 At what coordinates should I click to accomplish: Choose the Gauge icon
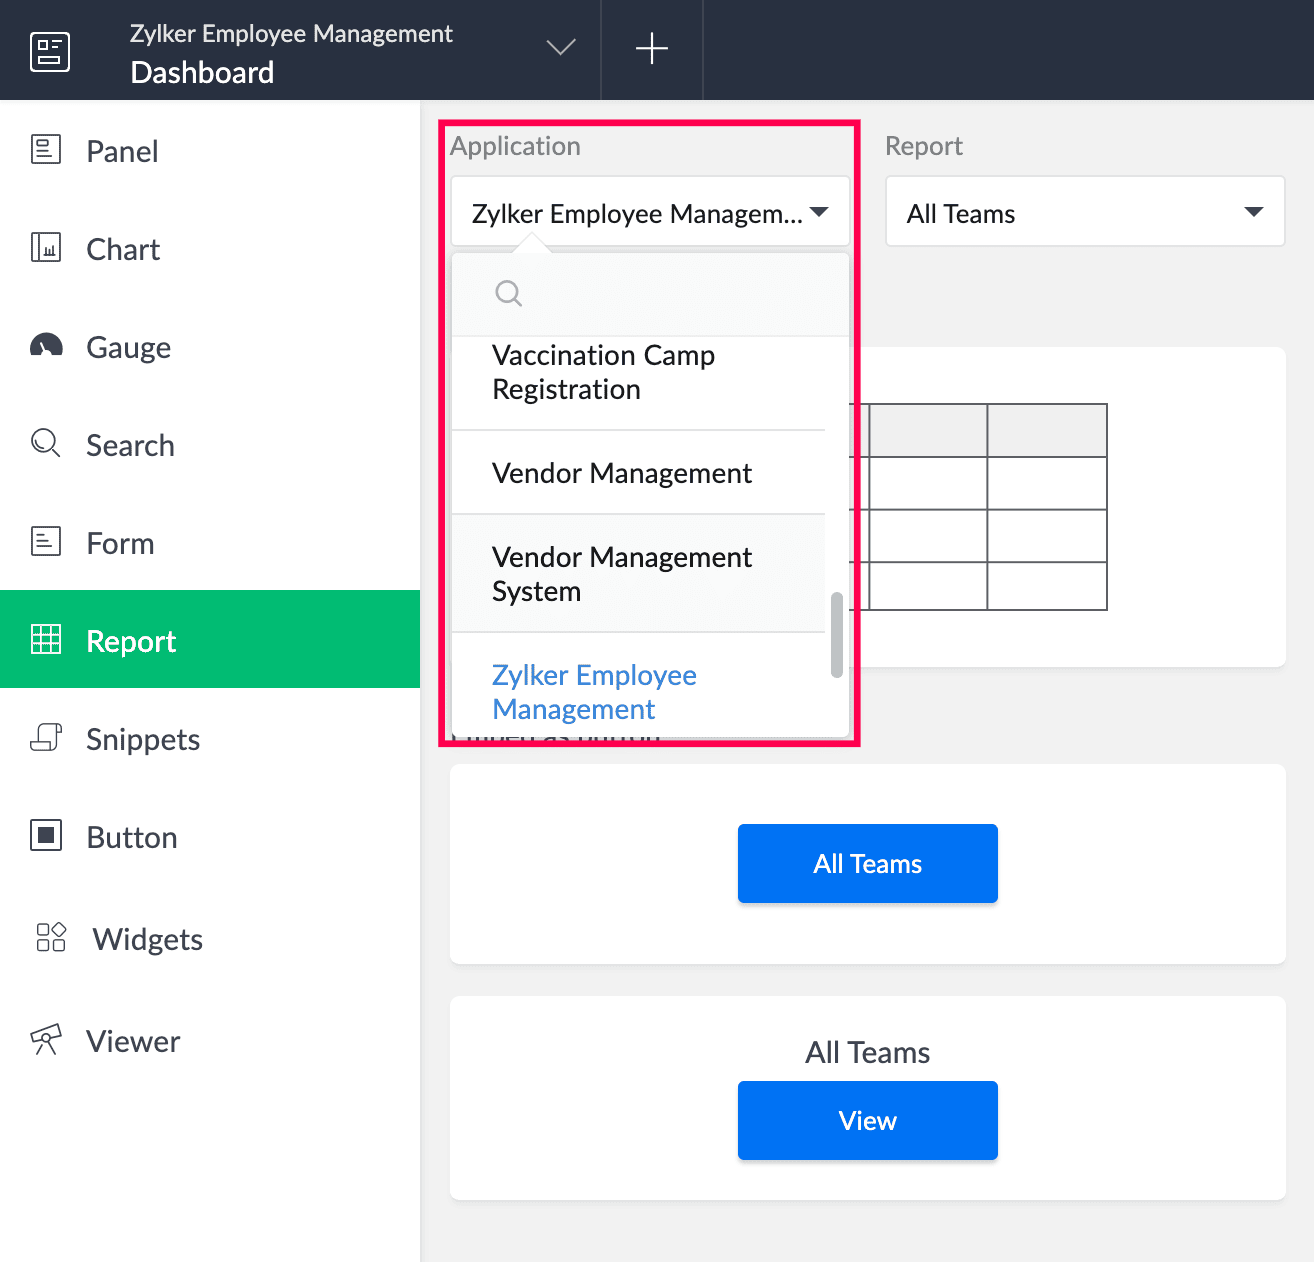click(46, 346)
